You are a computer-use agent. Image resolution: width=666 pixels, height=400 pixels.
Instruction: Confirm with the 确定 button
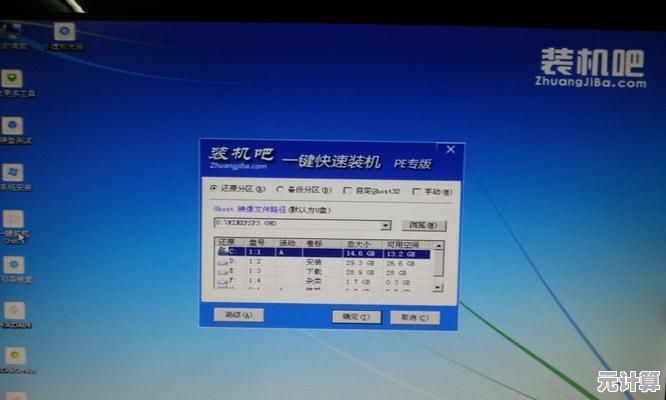point(356,317)
